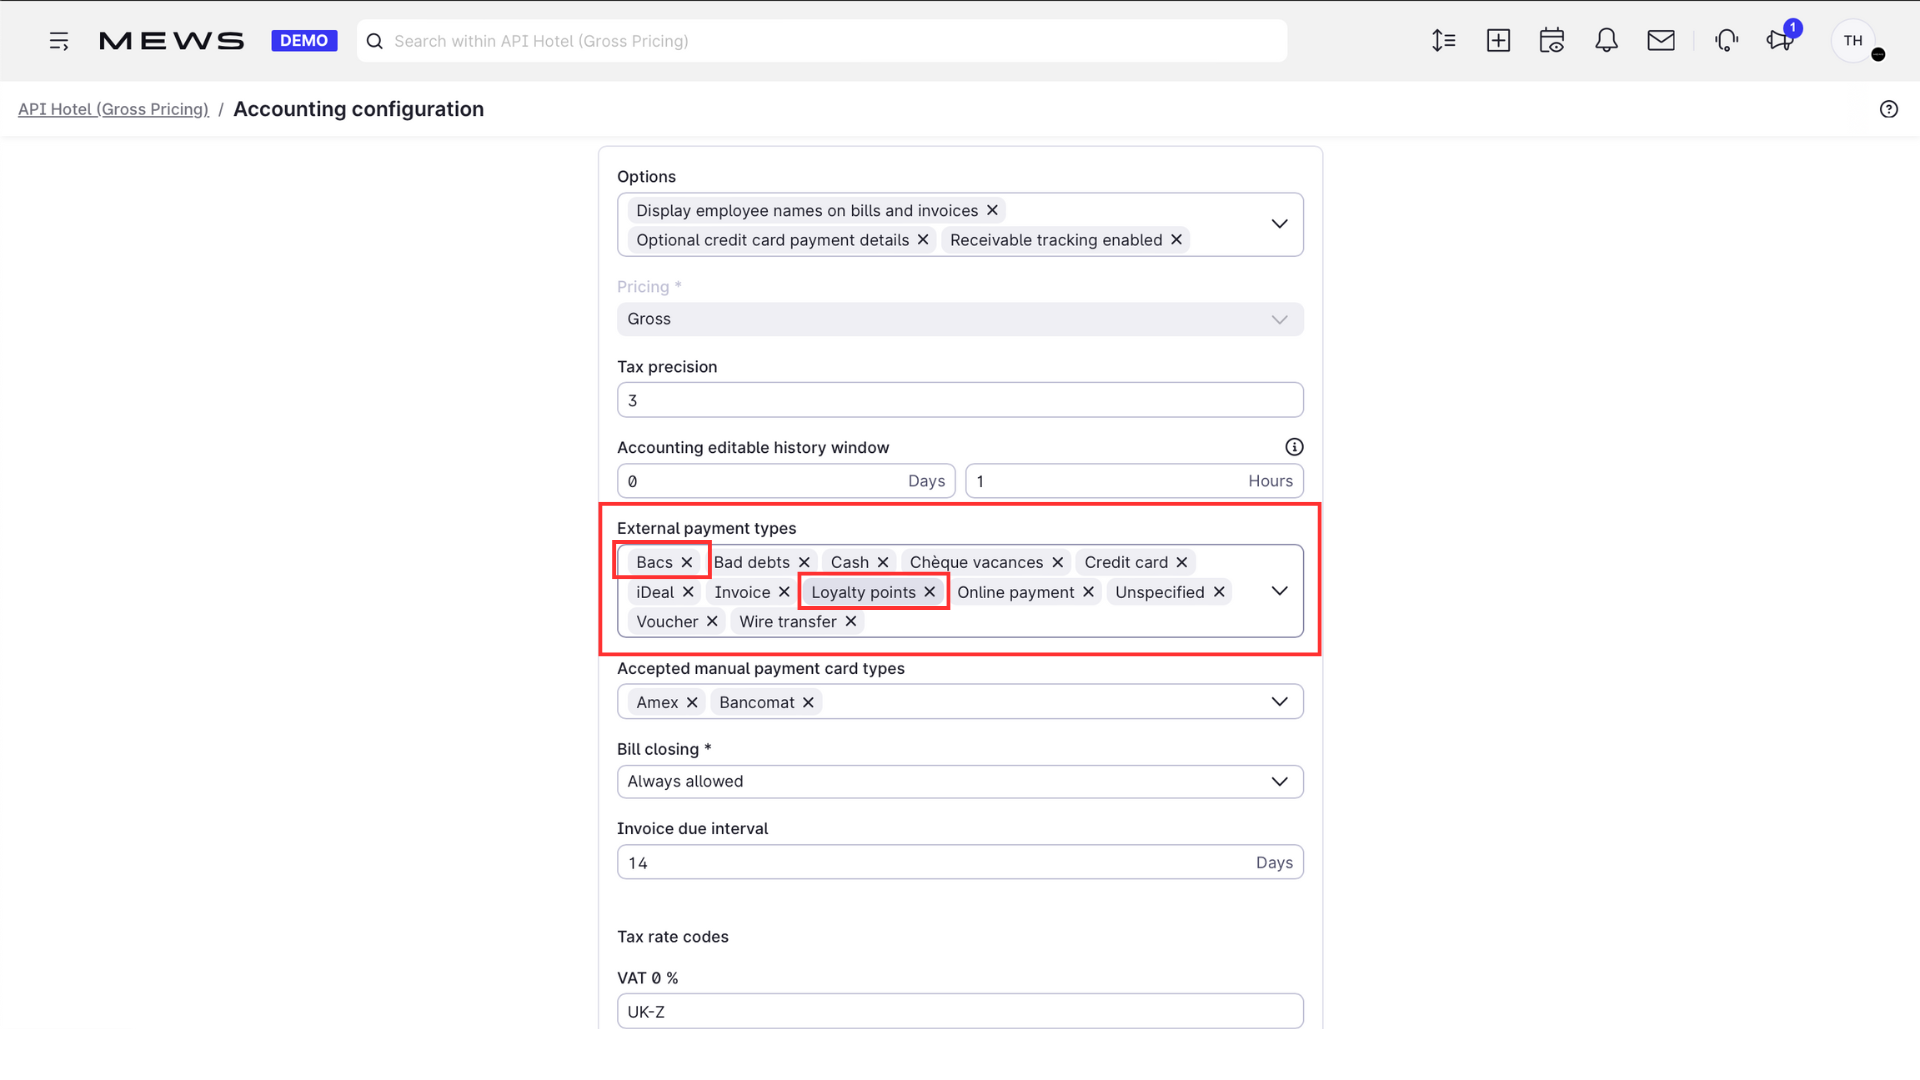Screen dimensions: 1920x1080
Task: Click the support headset icon
Action: 1727,41
